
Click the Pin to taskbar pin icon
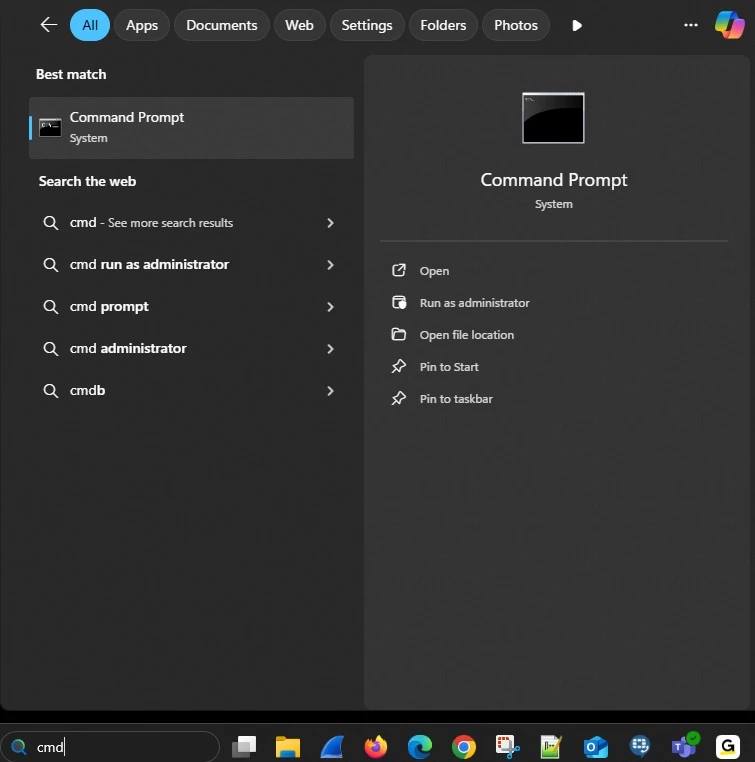[x=398, y=398]
